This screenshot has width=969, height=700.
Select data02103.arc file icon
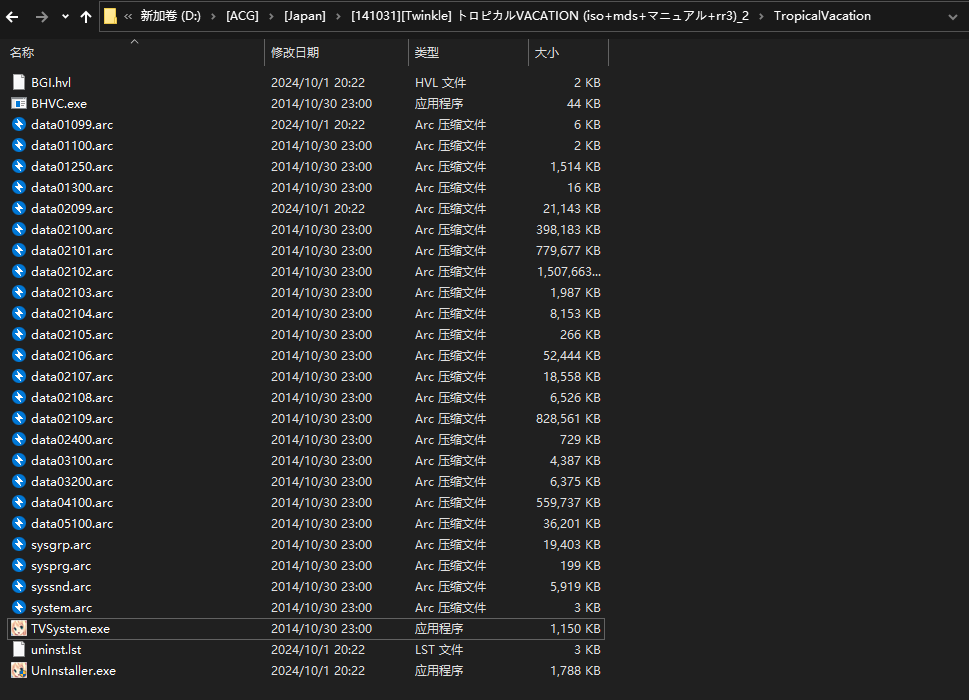pos(19,292)
